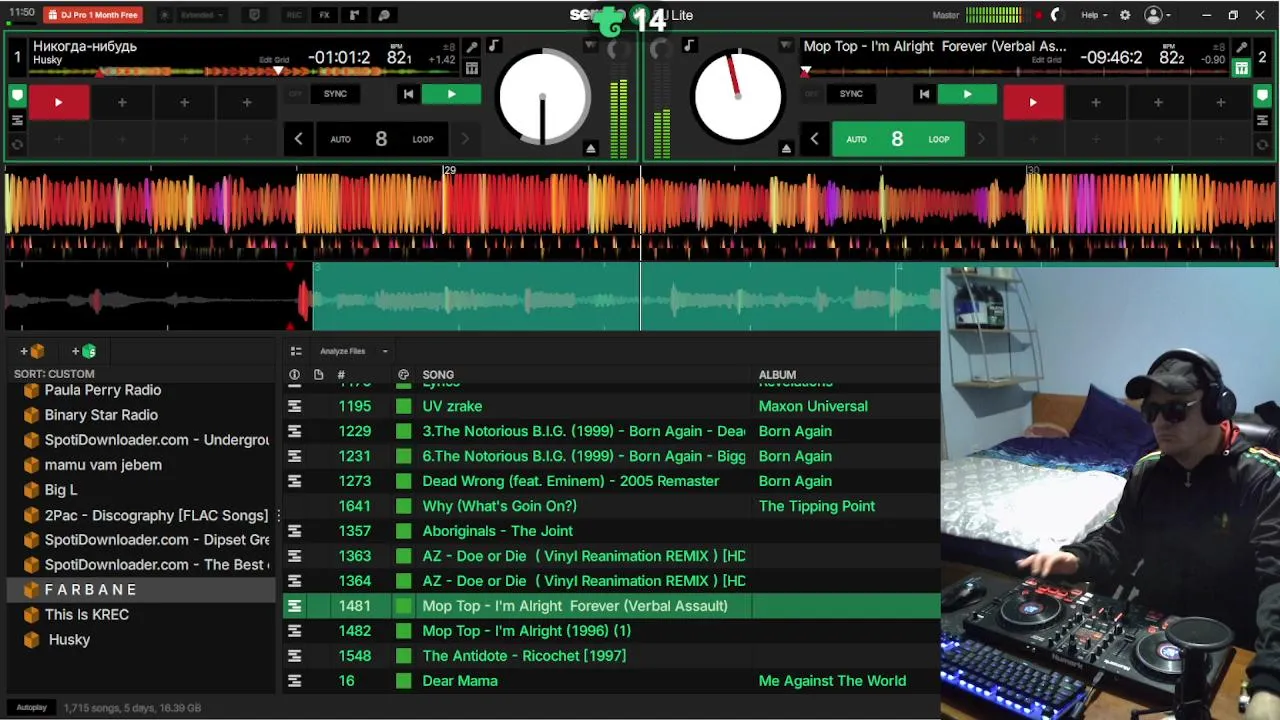Add a new crate

[31, 351]
